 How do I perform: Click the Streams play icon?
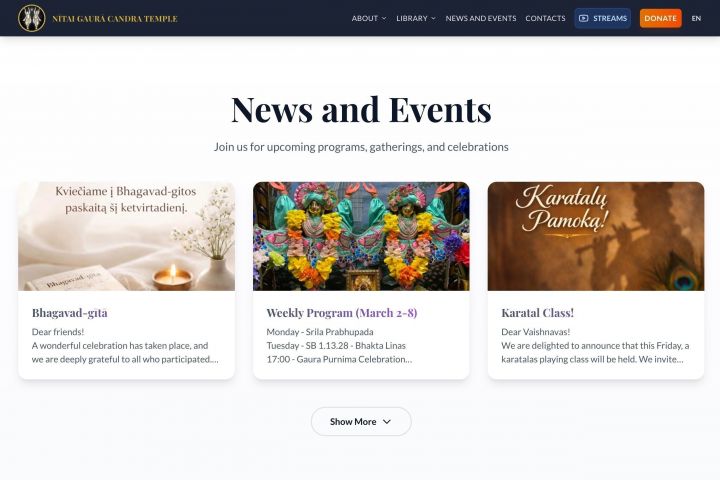(x=583, y=18)
